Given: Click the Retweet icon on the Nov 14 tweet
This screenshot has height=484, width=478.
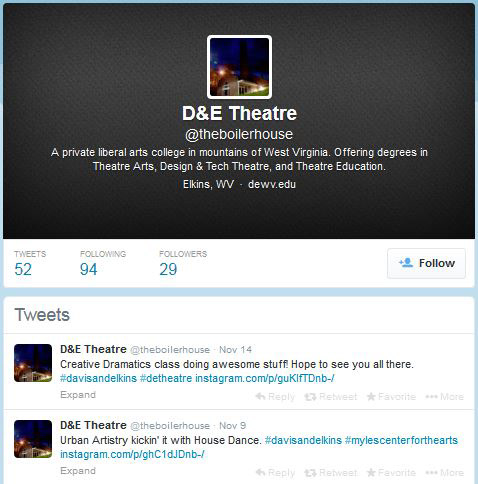Looking at the screenshot, I should pyautogui.click(x=310, y=397).
